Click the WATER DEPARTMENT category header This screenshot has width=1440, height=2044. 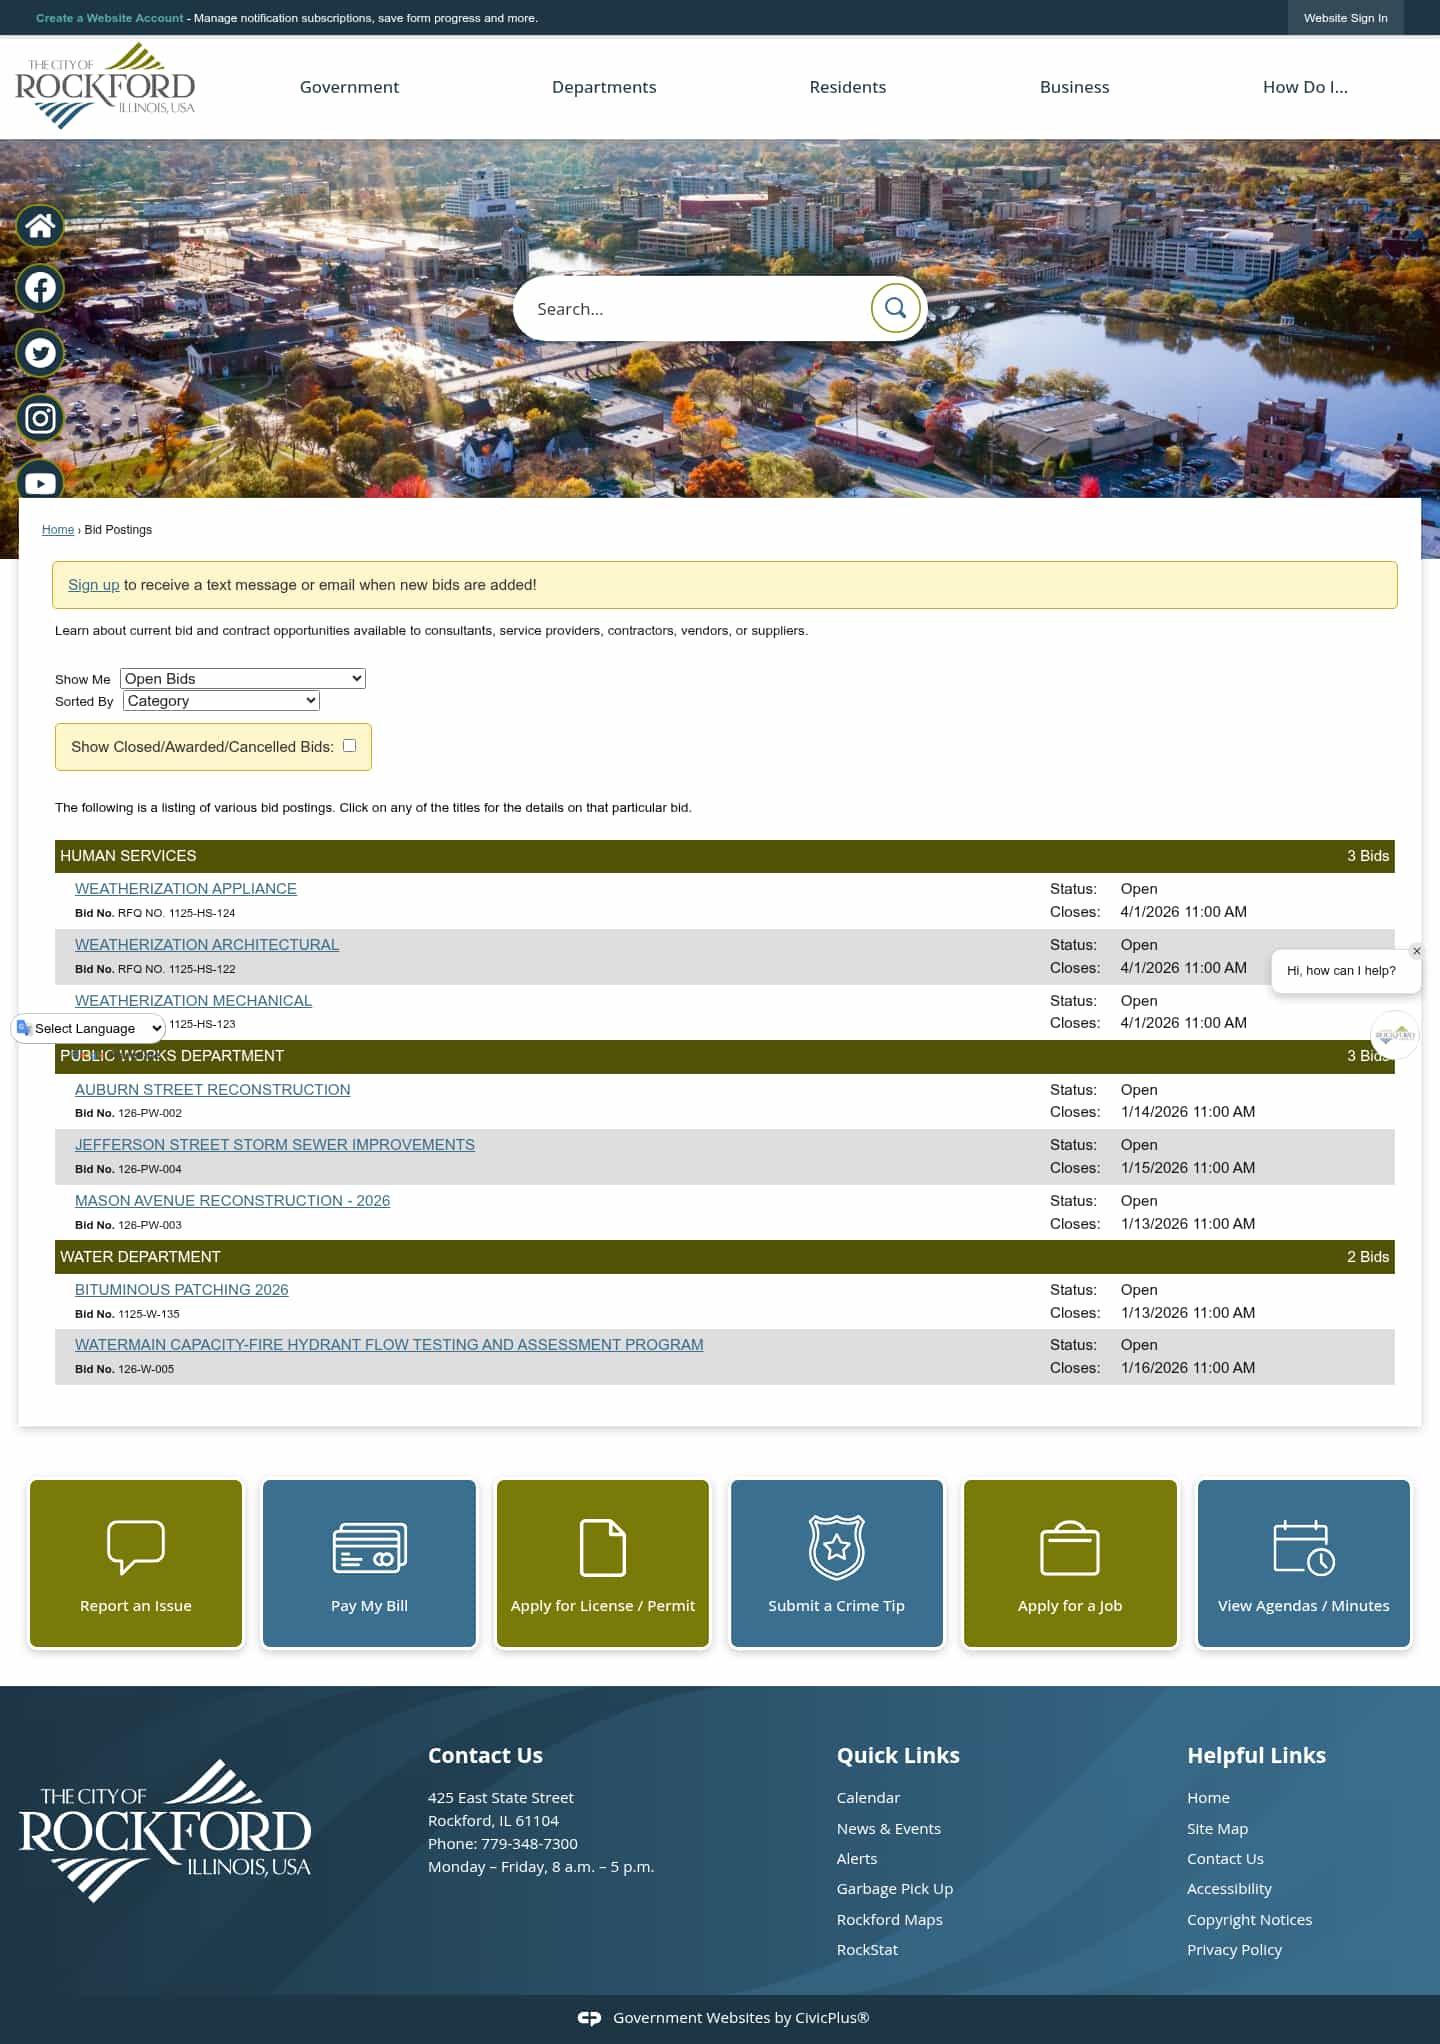pyautogui.click(x=725, y=1257)
